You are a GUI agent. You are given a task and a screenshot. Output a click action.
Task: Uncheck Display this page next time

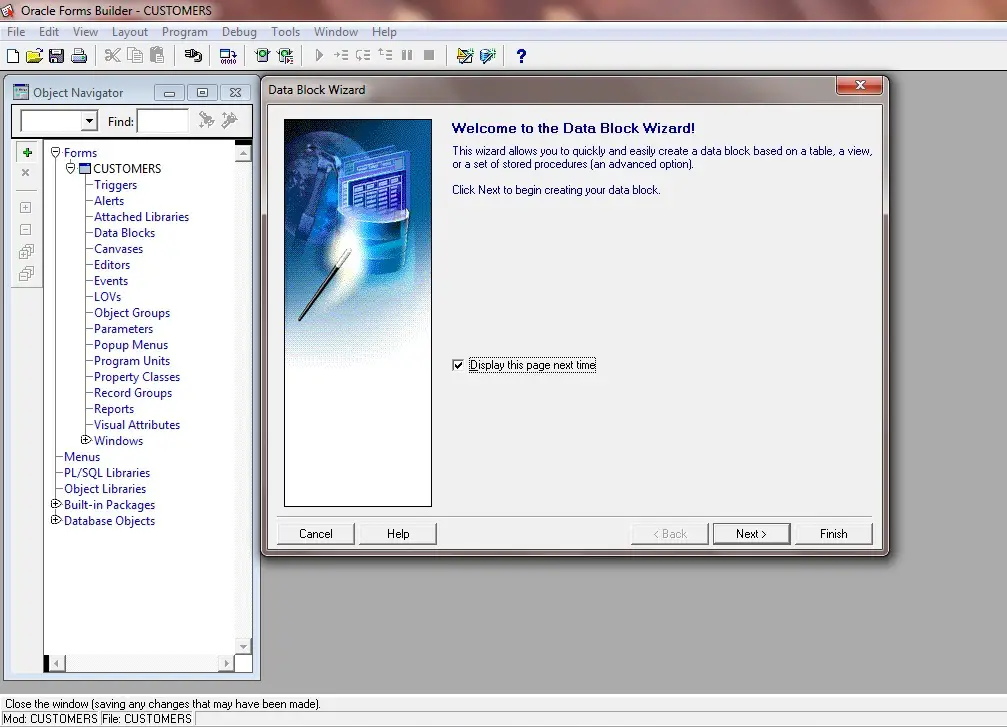(458, 365)
